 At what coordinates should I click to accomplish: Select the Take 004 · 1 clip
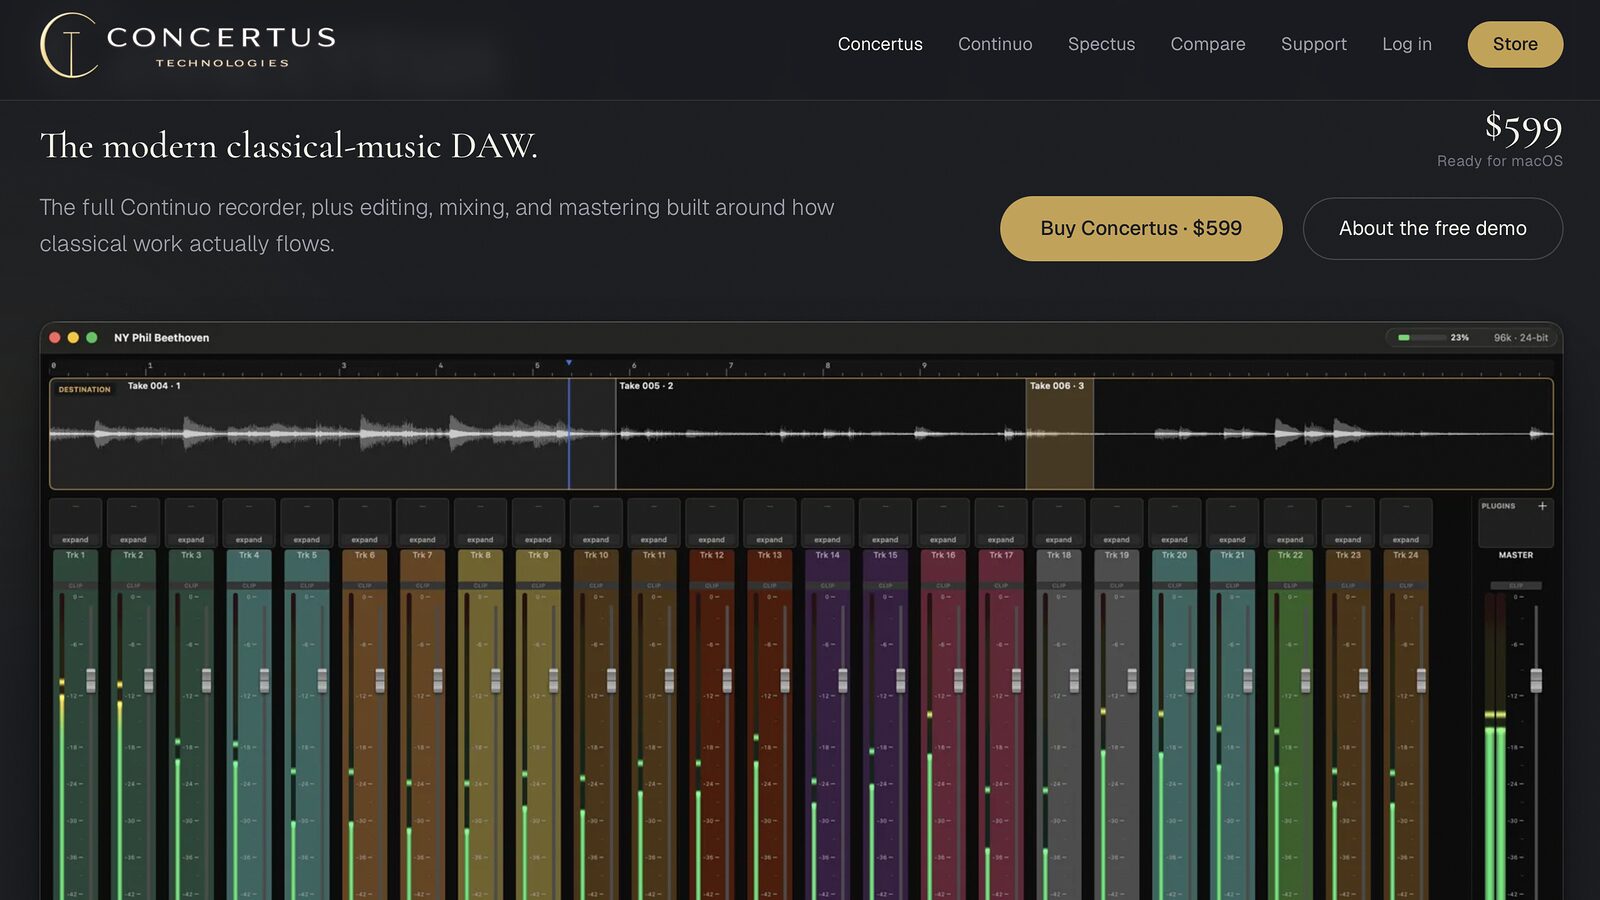coord(333,434)
